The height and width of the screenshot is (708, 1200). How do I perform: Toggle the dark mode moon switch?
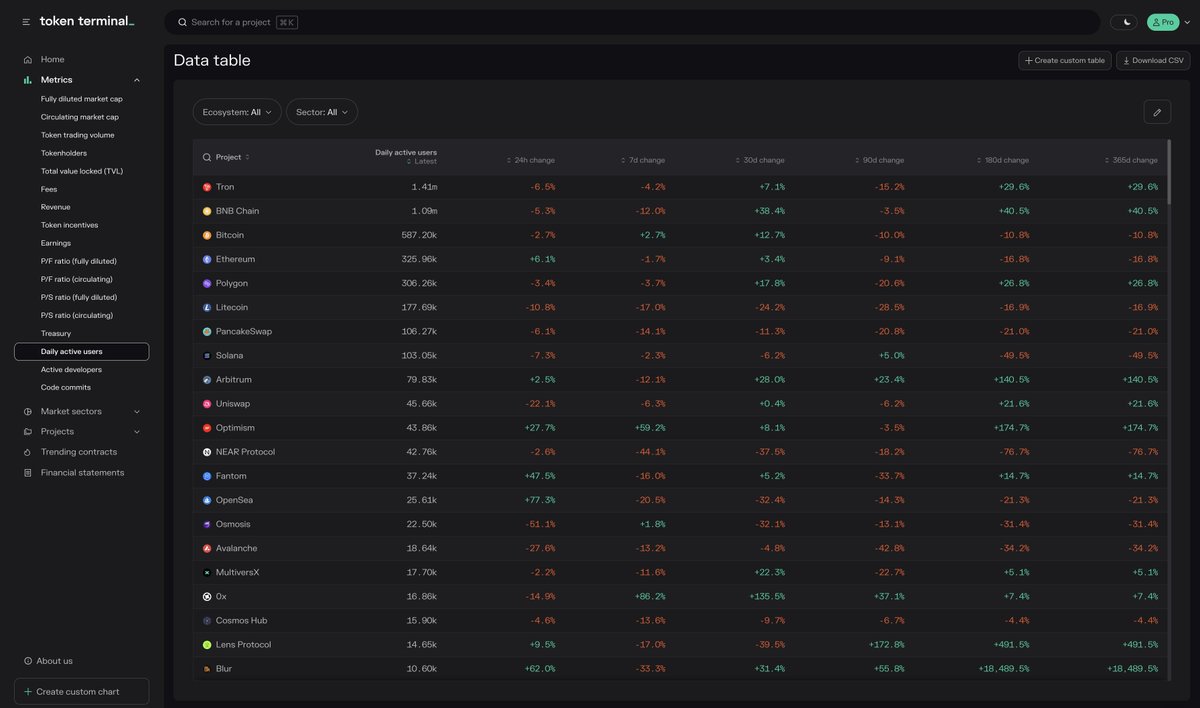(1124, 22)
